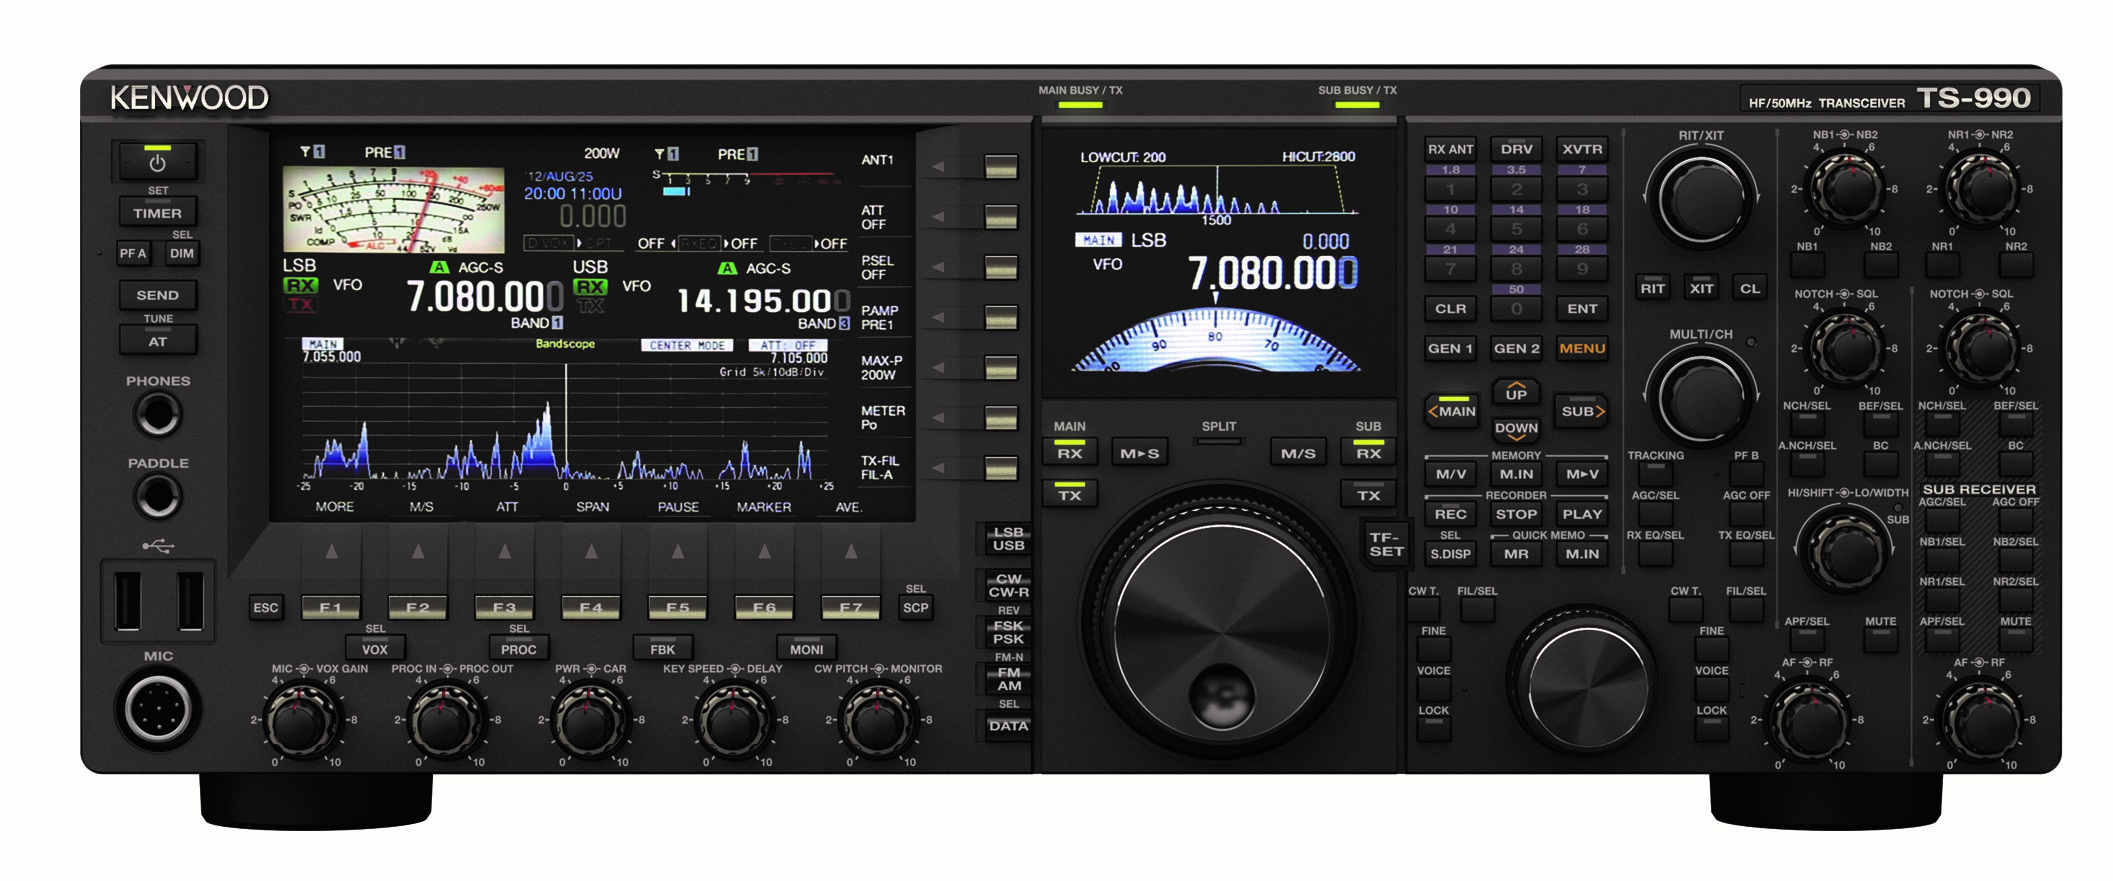Click the <MAIN band select button

point(1451,410)
